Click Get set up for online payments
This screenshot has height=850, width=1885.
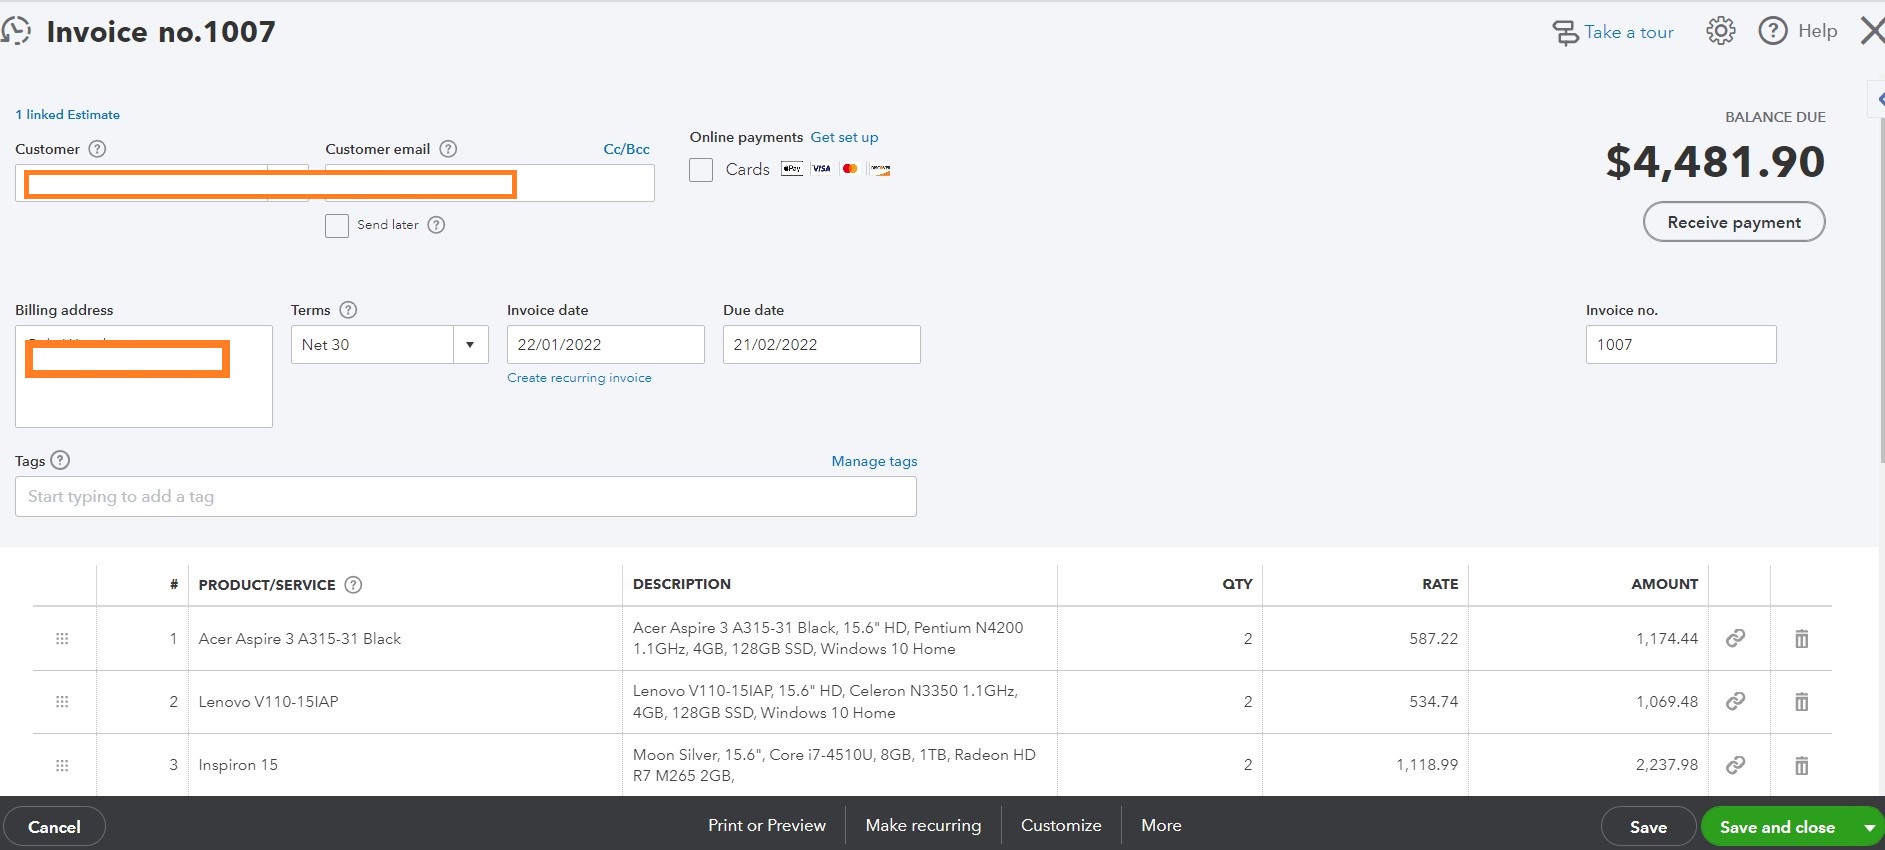(844, 137)
